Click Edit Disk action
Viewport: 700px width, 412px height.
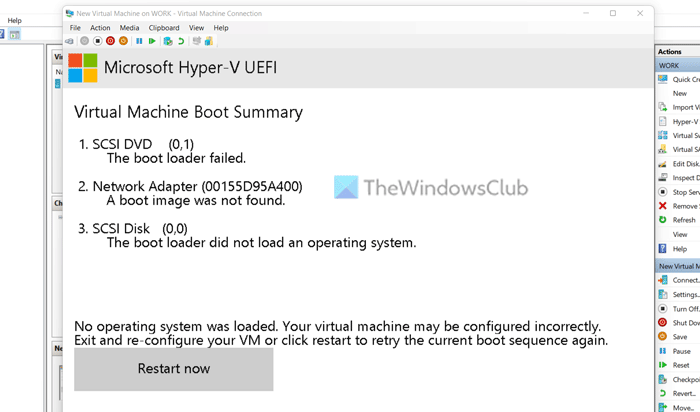[x=679, y=164]
